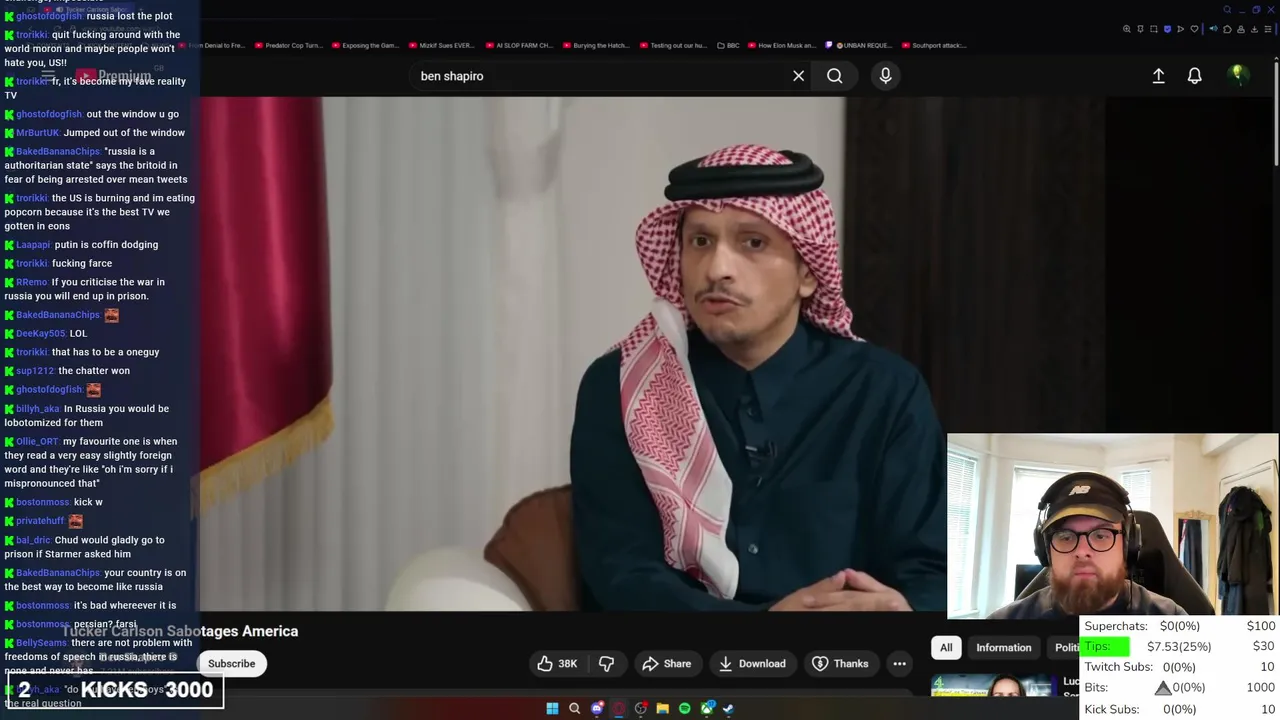Select the 'Information' filter chip
The image size is (1280, 720).
tap(1003, 647)
